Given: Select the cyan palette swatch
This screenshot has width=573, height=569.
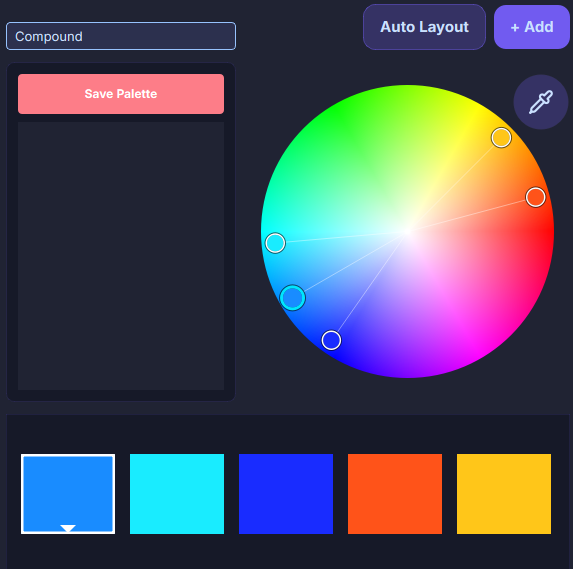Looking at the screenshot, I should [177, 494].
